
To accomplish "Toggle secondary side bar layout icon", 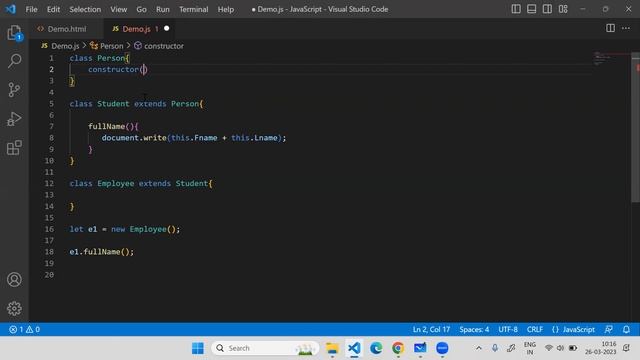I will pyautogui.click(x=547, y=9).
